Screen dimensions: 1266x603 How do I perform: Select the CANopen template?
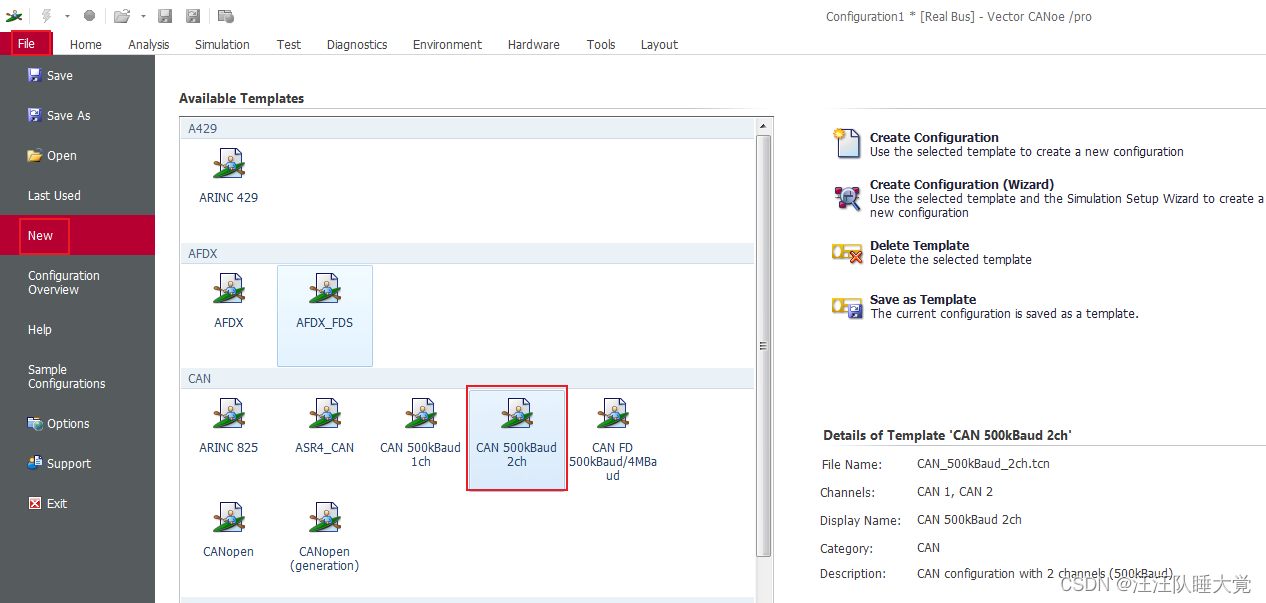click(229, 531)
